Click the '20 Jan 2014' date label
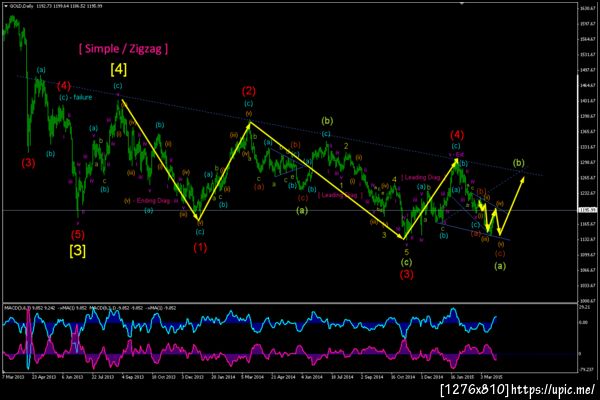Screen dimensions: 600x400 tap(223, 377)
